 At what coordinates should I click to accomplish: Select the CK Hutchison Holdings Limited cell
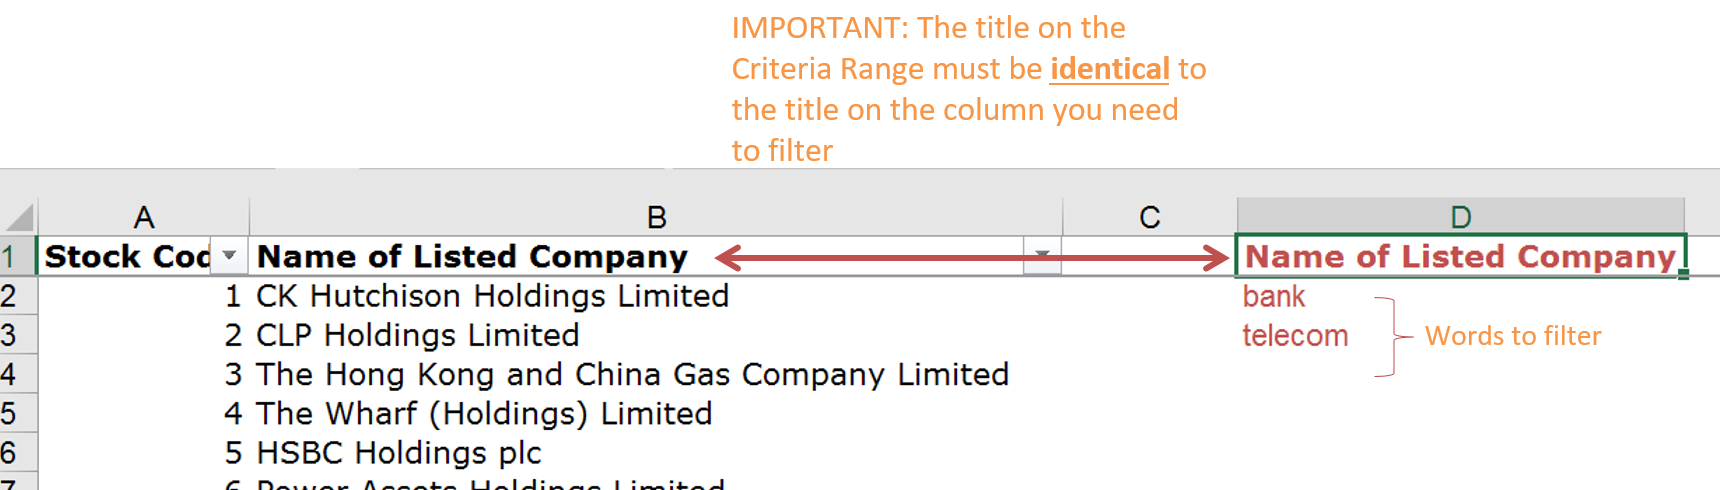click(492, 296)
